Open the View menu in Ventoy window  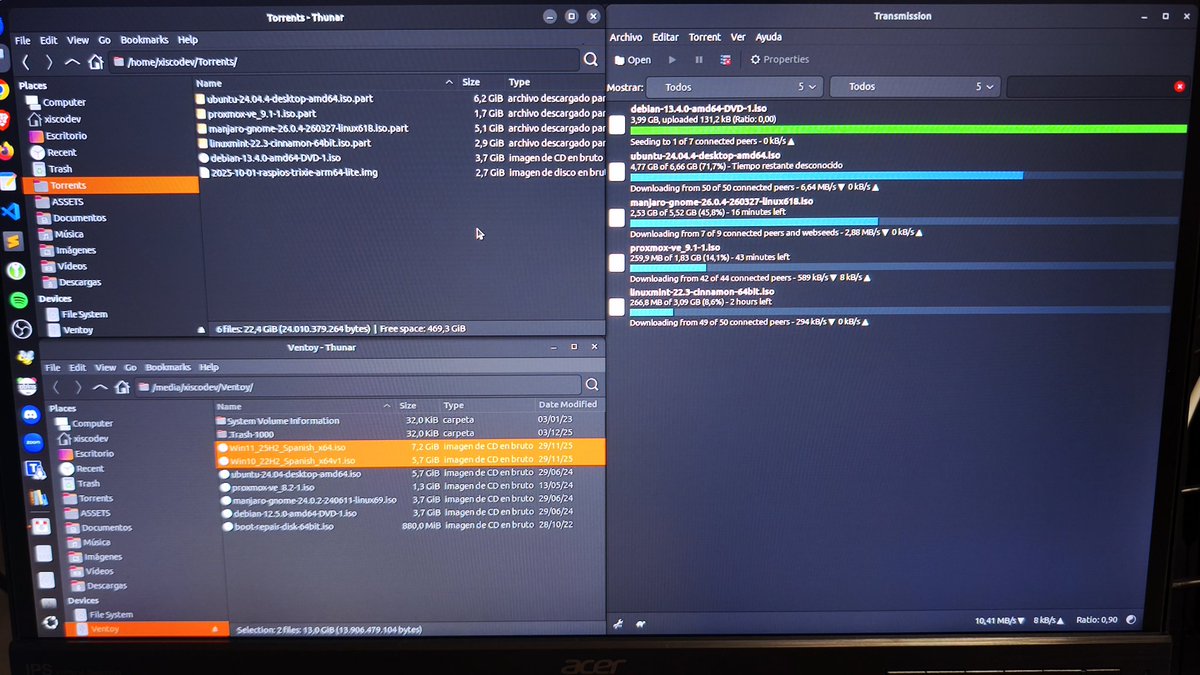pyautogui.click(x=105, y=368)
